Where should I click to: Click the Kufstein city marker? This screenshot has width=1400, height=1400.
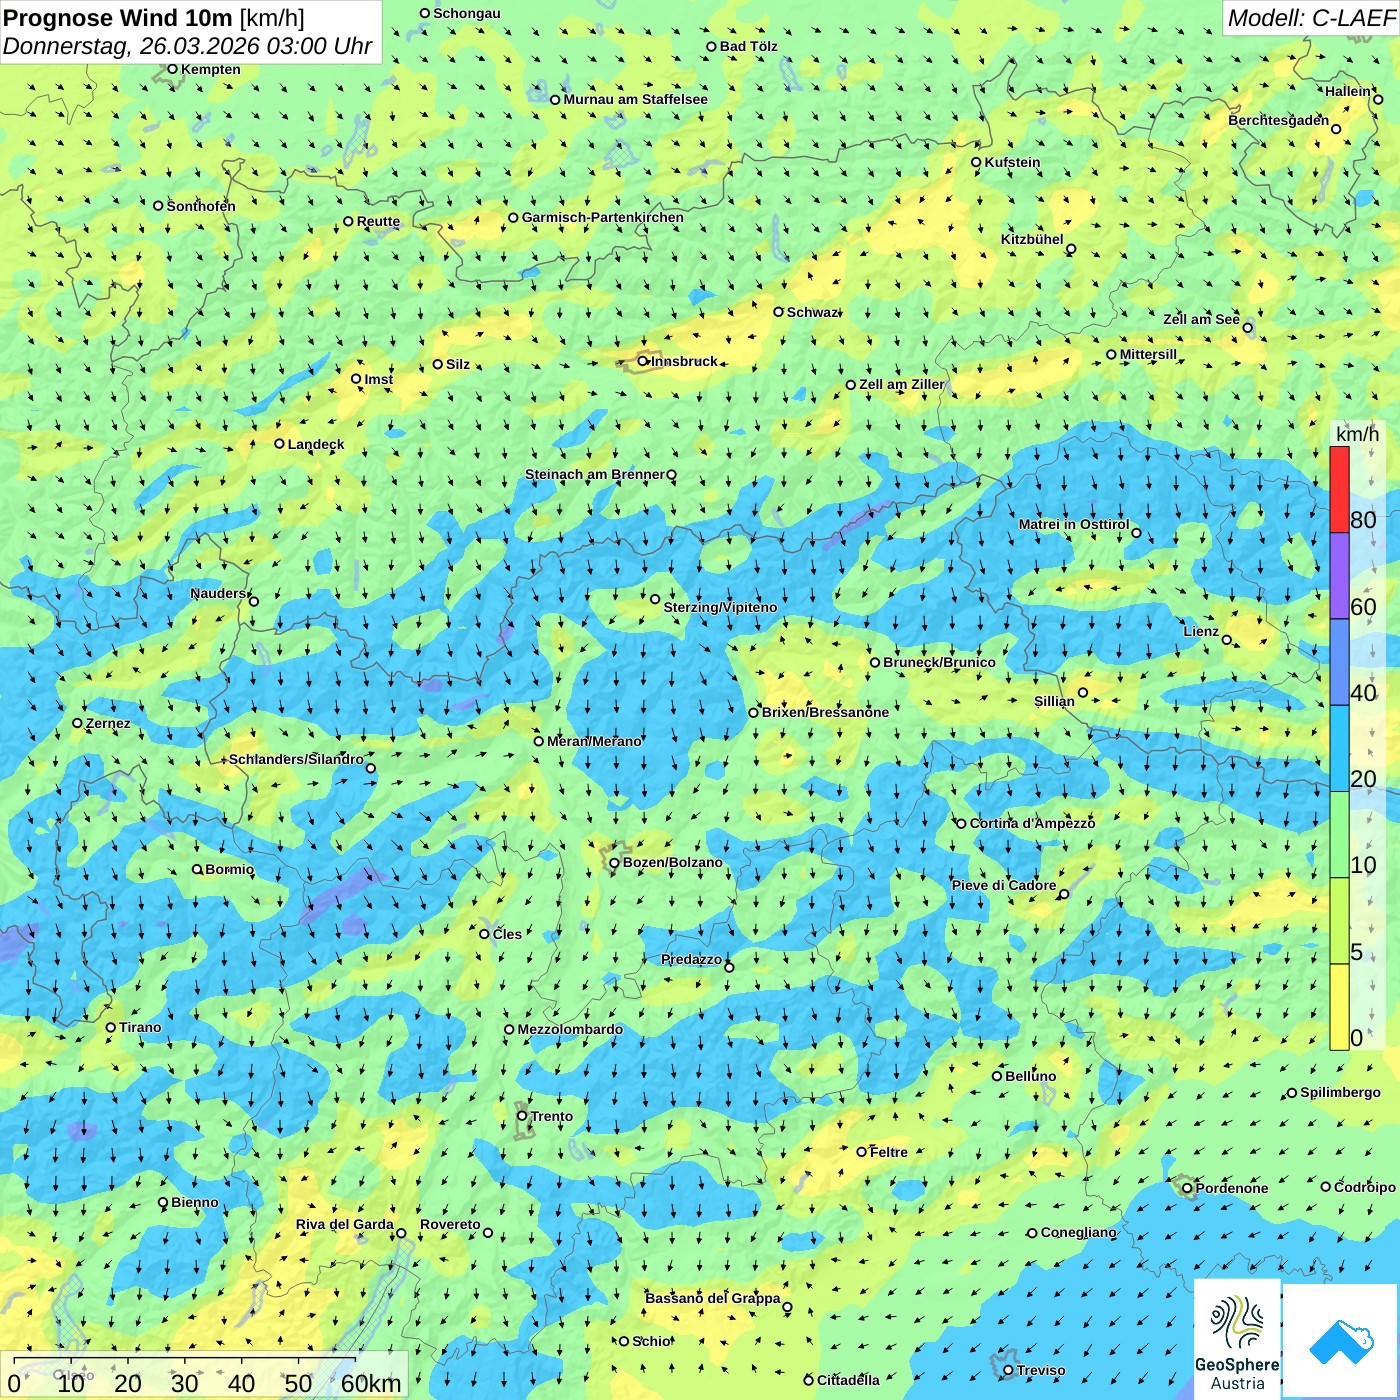[x=976, y=162]
